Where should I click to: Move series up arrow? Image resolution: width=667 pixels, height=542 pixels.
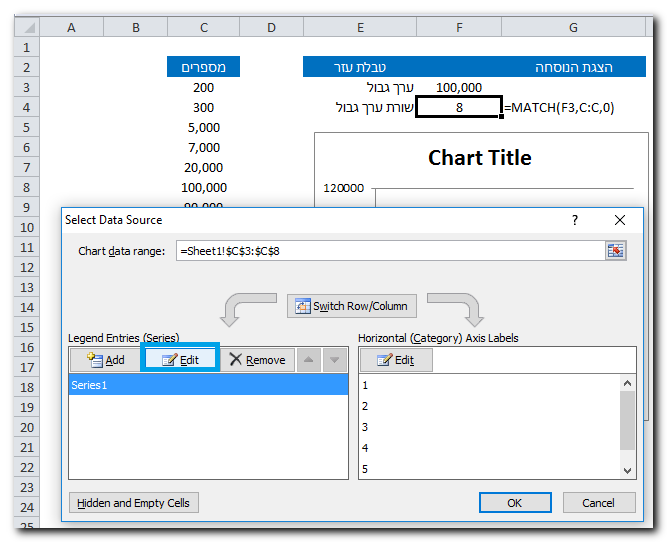(x=310, y=360)
